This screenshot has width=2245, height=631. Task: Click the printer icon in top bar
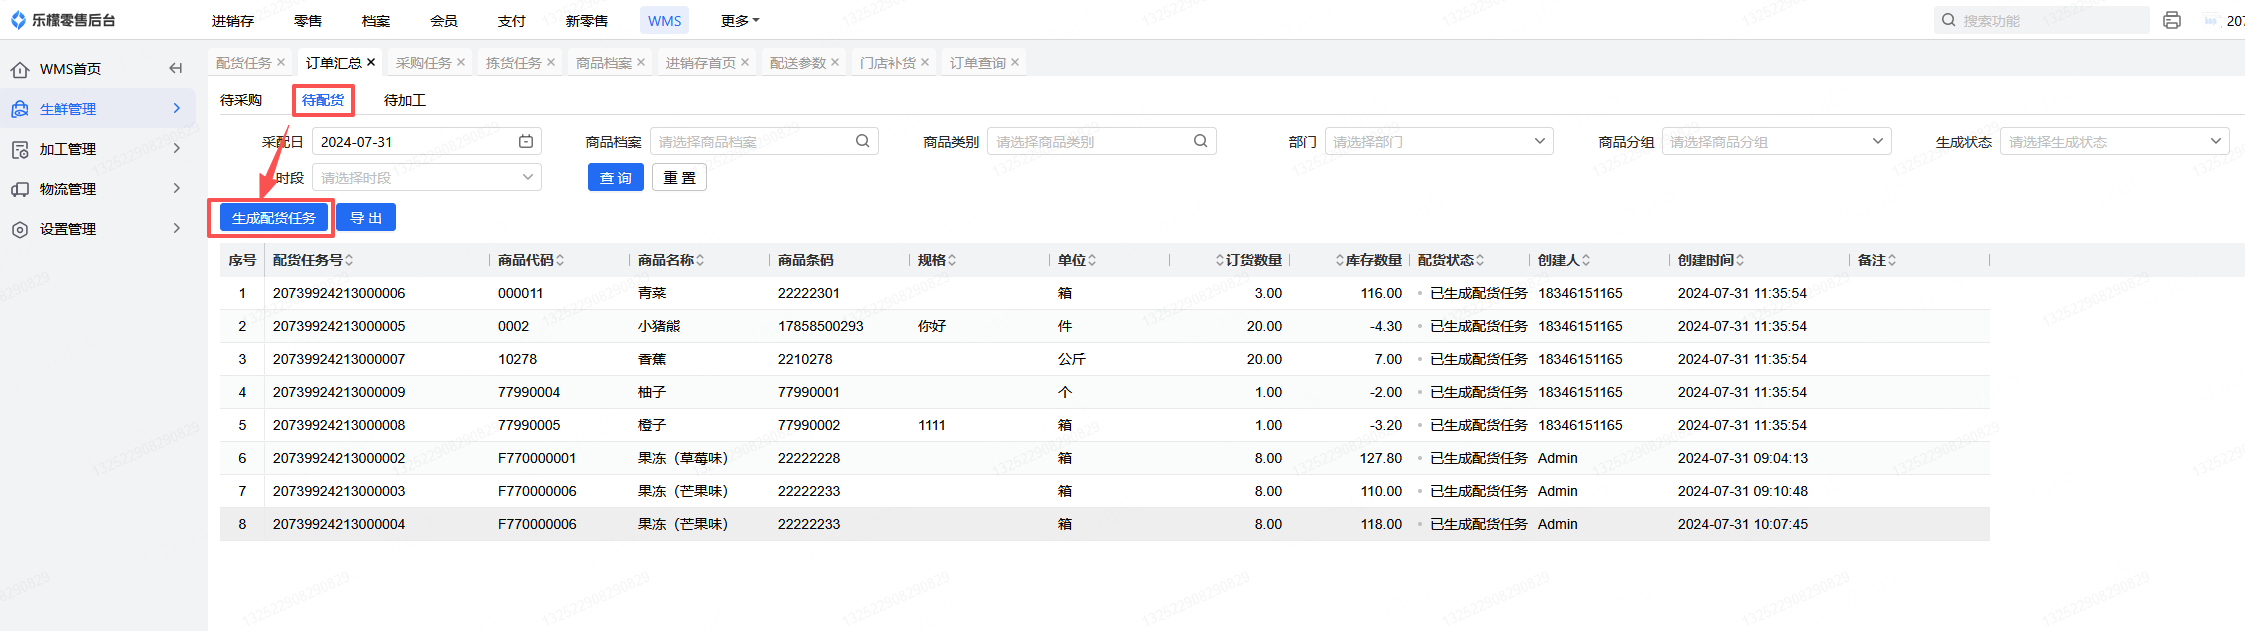tap(2171, 20)
